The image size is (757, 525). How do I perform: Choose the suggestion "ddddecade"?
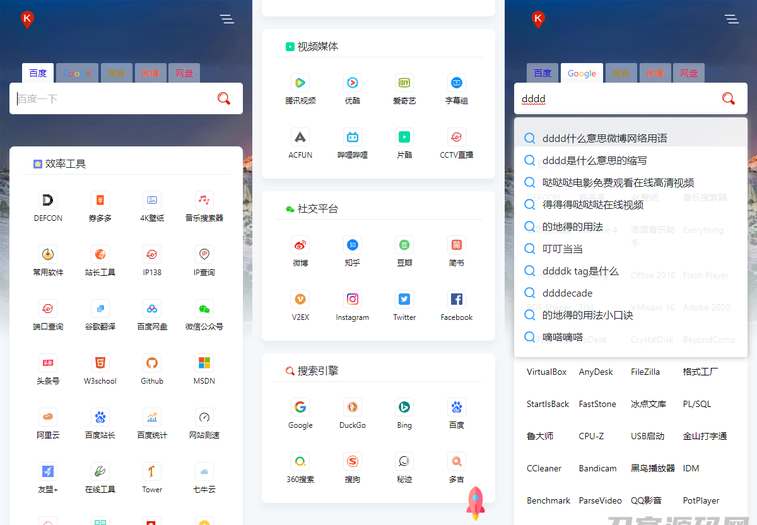567,293
